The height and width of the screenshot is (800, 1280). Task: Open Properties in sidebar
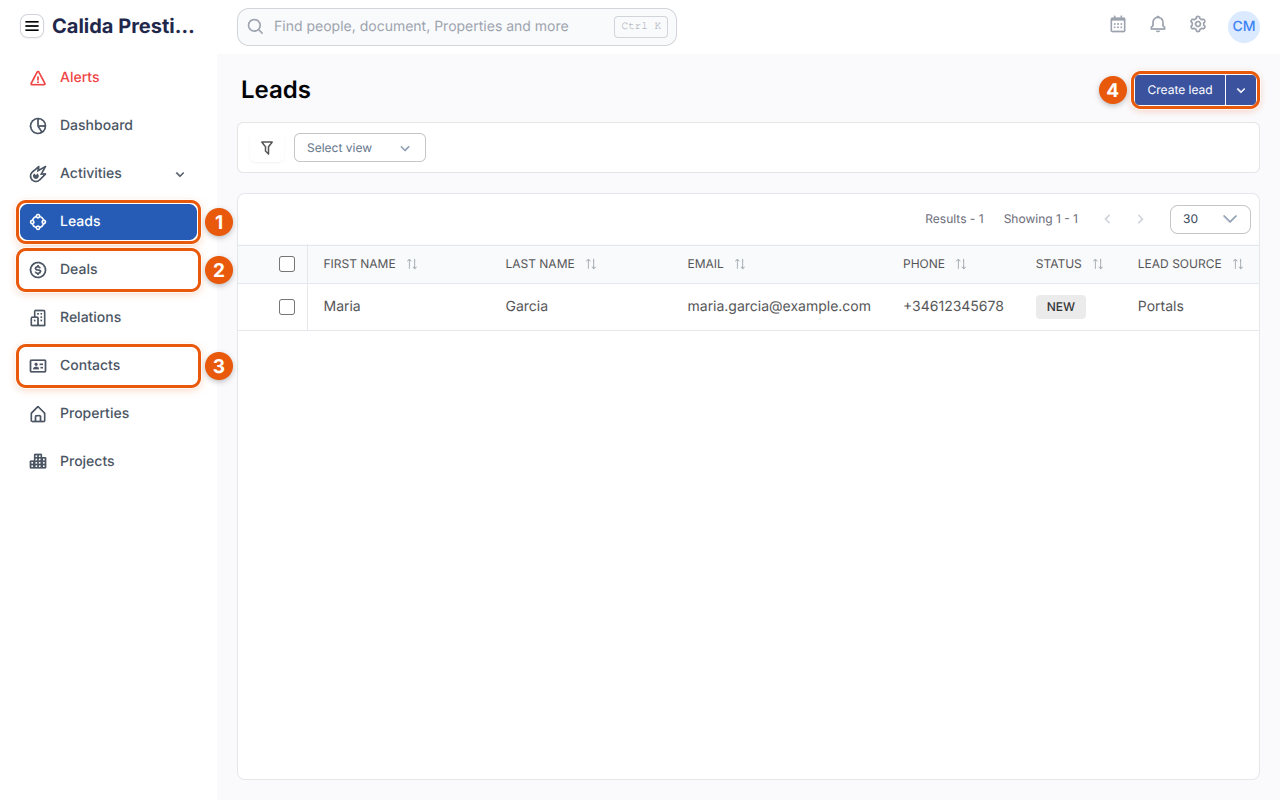[x=108, y=413]
